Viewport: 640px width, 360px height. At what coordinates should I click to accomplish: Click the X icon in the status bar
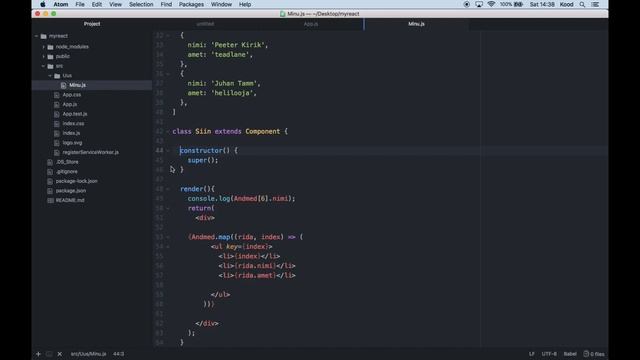(60, 354)
